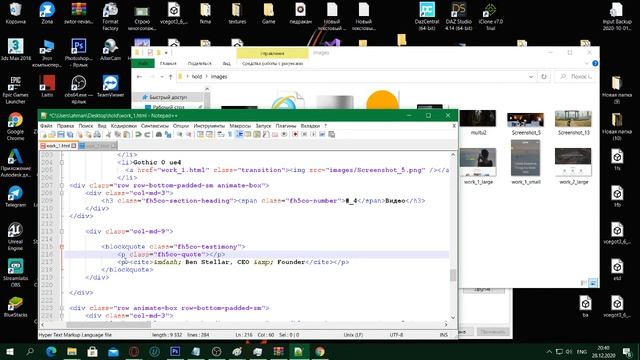The width and height of the screenshot is (640, 360).
Task: Click the Save recorded macro icon
Action: [x=331, y=134]
